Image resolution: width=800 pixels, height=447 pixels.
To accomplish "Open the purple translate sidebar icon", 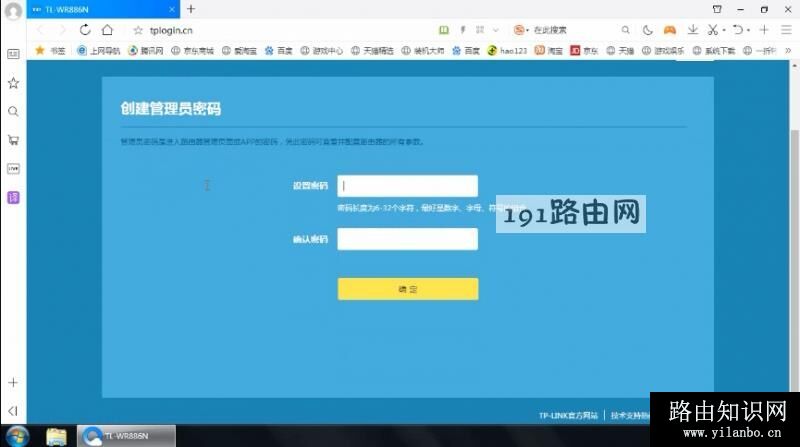I will 13,197.
